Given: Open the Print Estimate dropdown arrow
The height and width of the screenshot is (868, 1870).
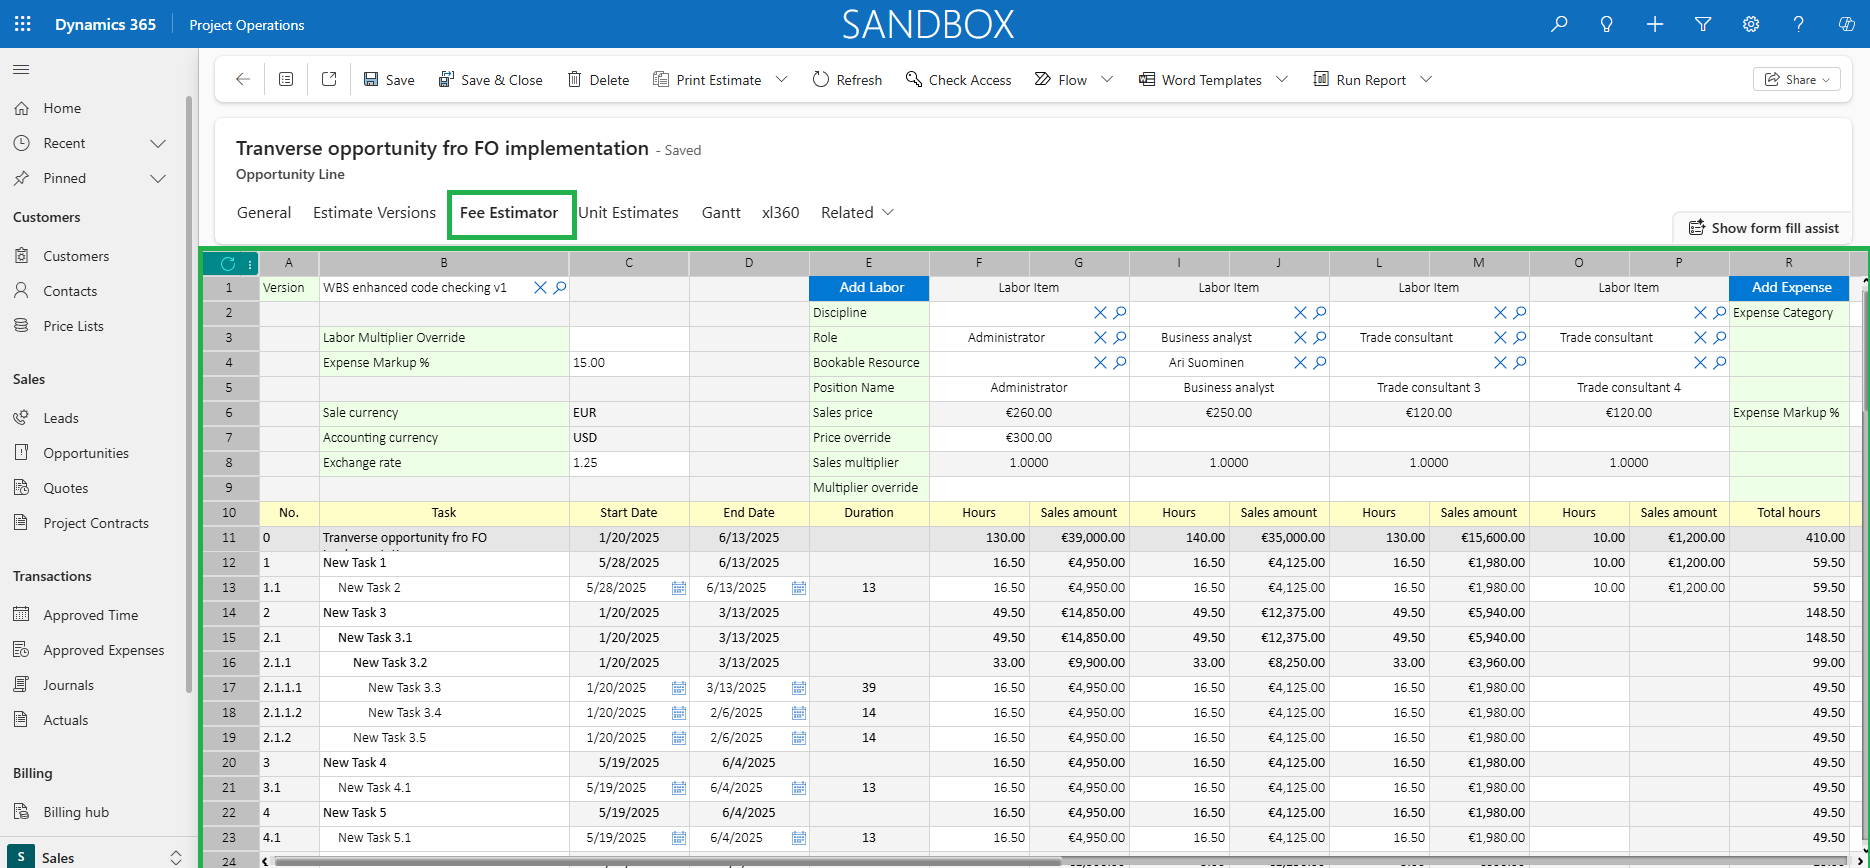Looking at the screenshot, I should [x=782, y=79].
